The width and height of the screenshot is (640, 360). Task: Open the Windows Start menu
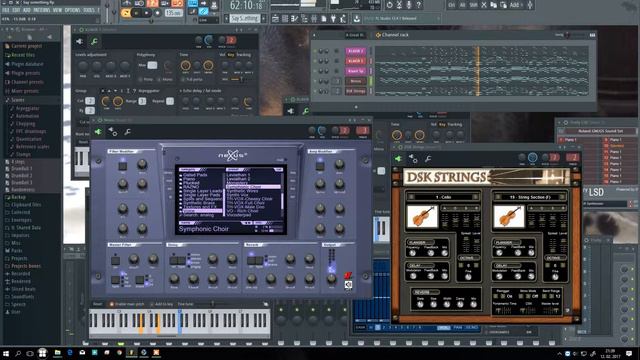6,353
